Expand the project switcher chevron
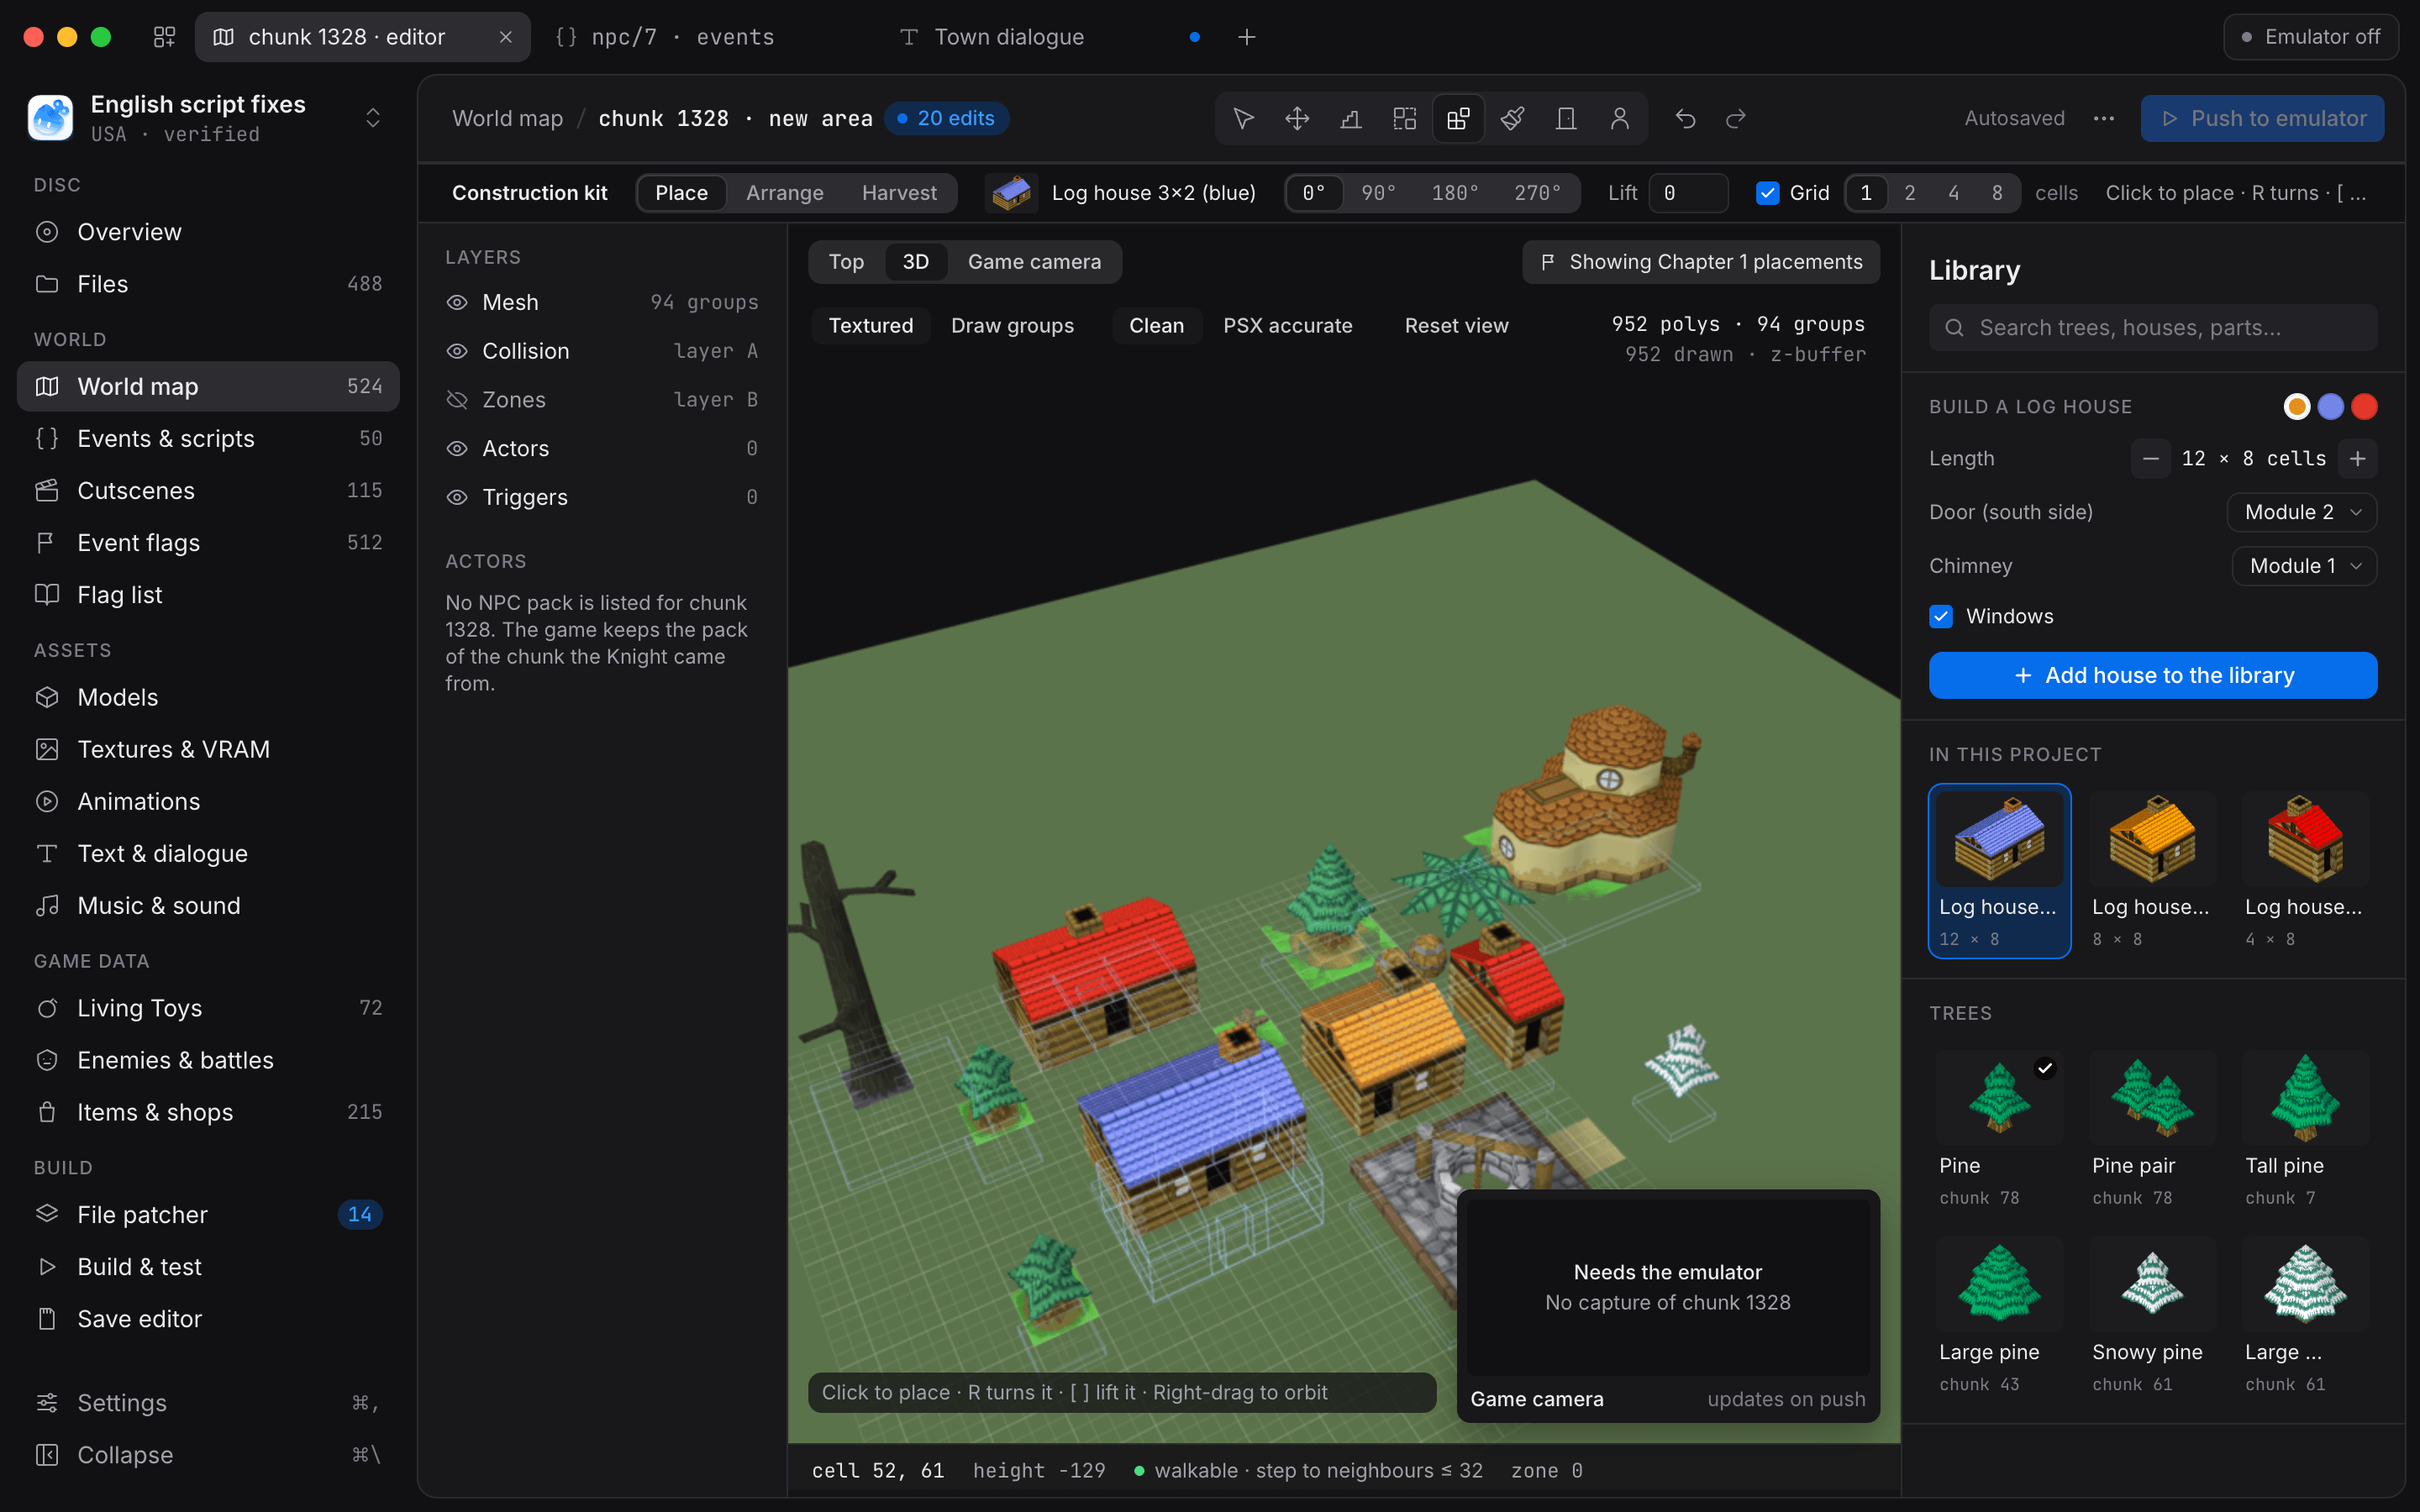The height and width of the screenshot is (1512, 2420). tap(373, 119)
